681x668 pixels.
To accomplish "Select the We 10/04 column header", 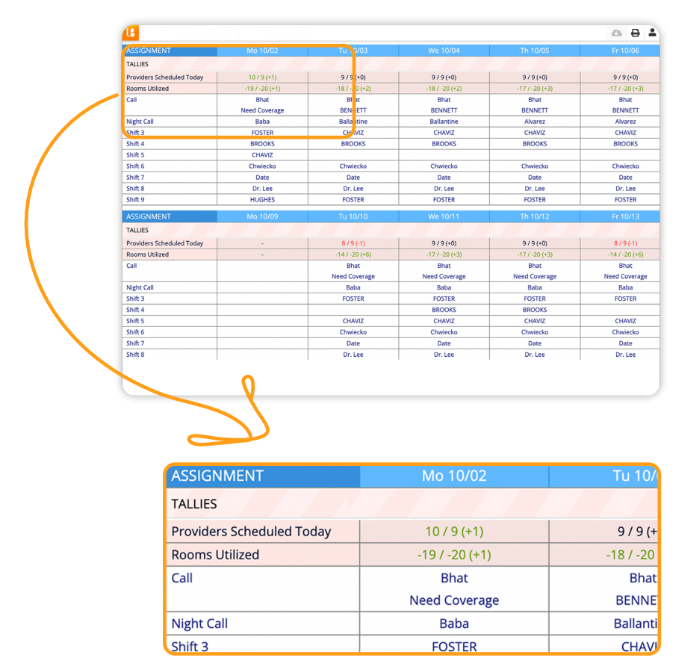I will coord(444,50).
